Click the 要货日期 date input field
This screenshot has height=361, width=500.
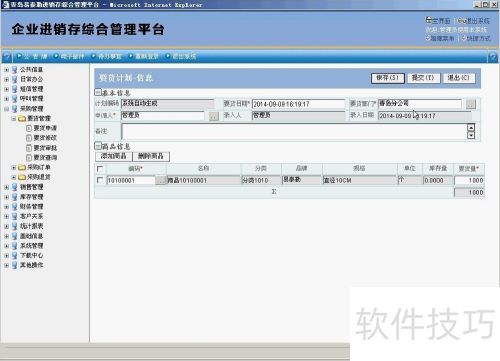tap(298, 104)
